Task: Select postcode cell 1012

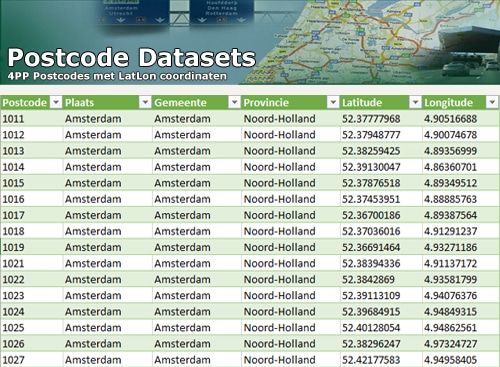Action: point(32,135)
